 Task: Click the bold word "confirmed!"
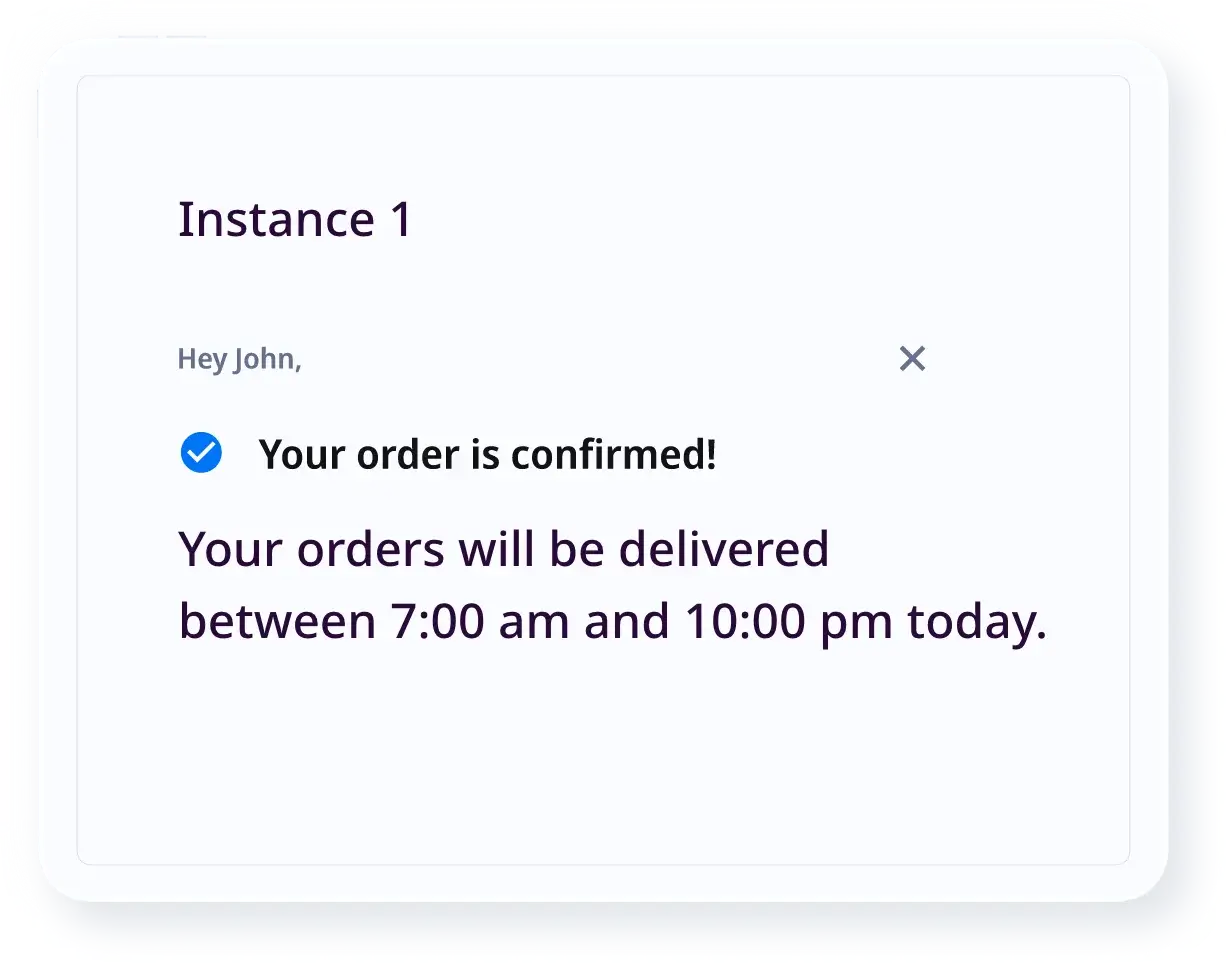(x=614, y=455)
